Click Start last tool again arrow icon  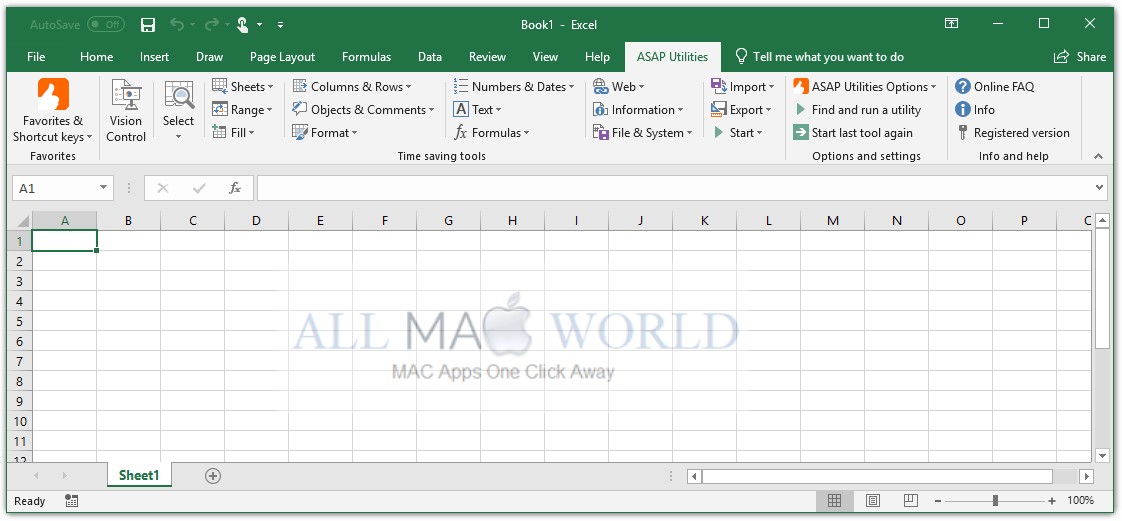(x=801, y=132)
